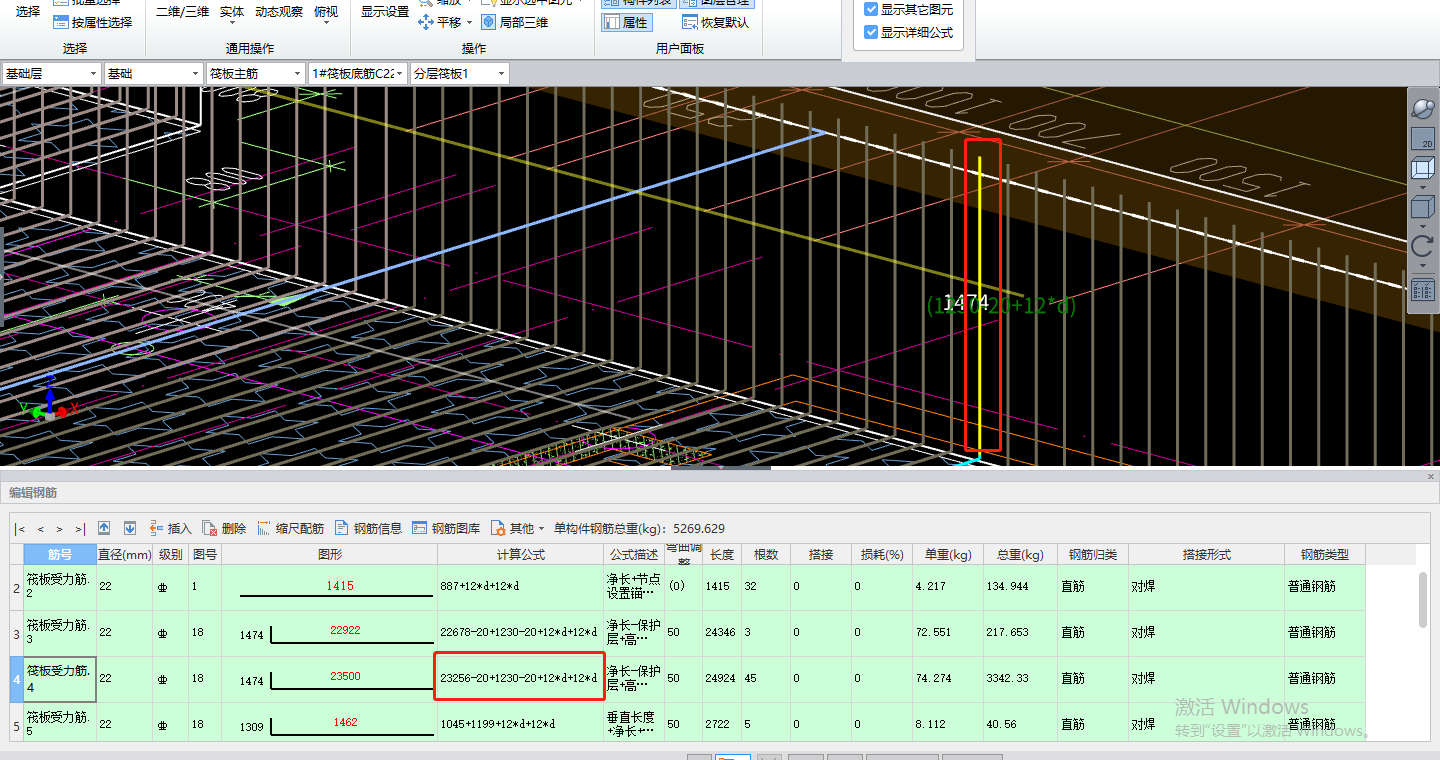The height and width of the screenshot is (760, 1440).
Task: Toggle 二维/三维 view switch
Action: coord(183,12)
